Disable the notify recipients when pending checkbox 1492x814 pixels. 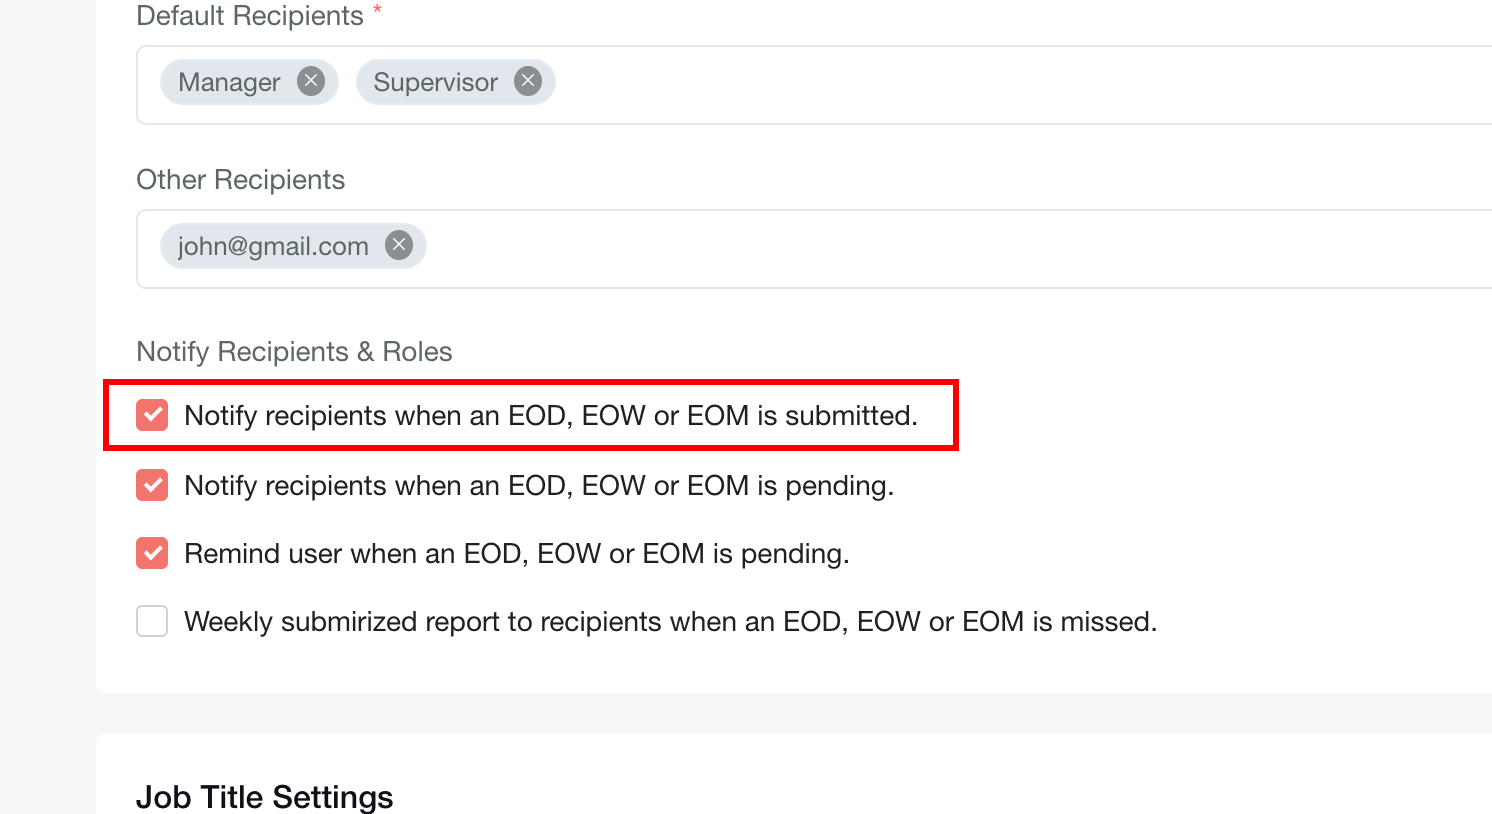click(152, 485)
